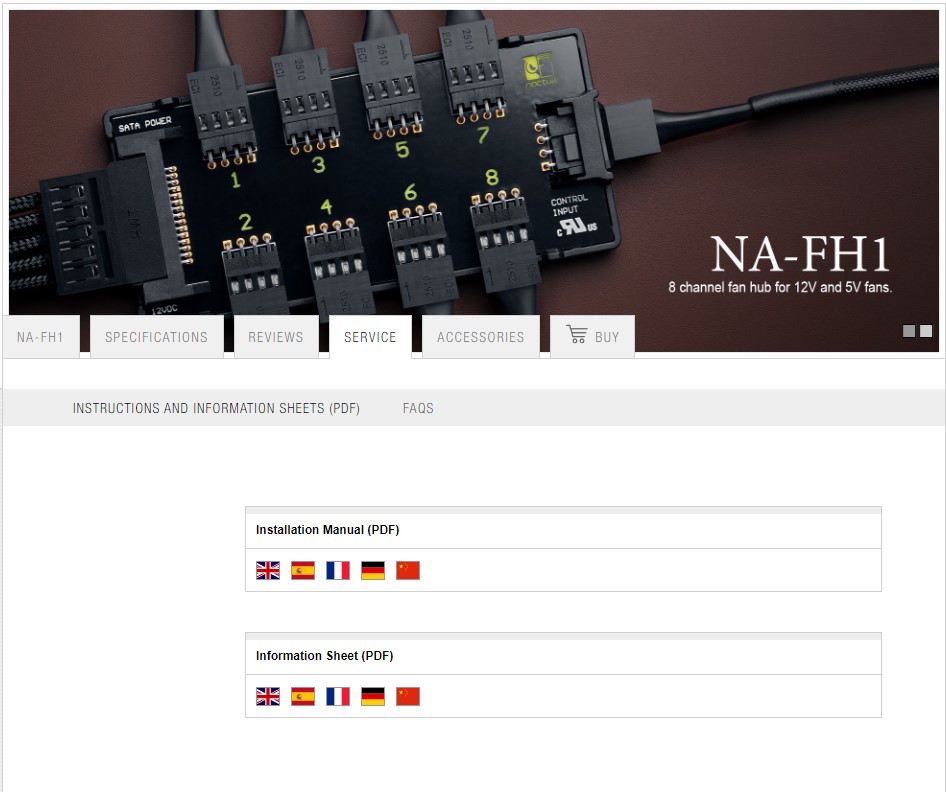This screenshot has height=792, width=946.
Task: Open Instructions and Information Sheets (PDF) section
Action: [x=216, y=408]
